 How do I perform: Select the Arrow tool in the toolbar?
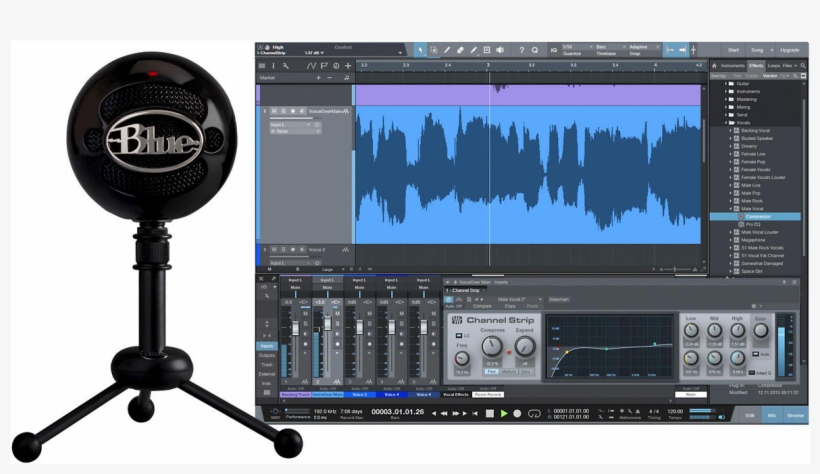pos(419,50)
